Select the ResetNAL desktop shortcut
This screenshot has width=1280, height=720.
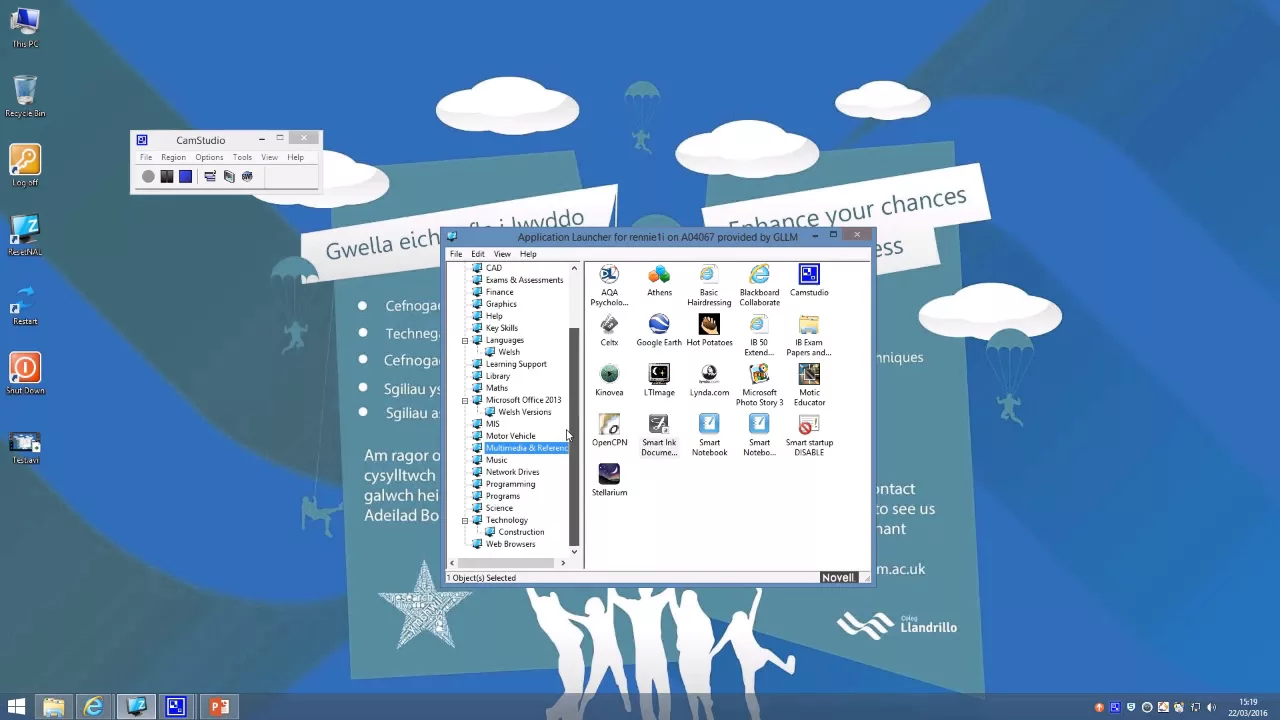click(x=25, y=235)
